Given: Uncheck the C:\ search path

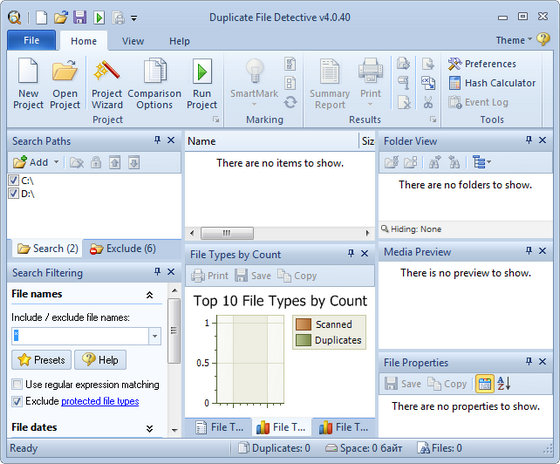Looking at the screenshot, I should tap(14, 180).
